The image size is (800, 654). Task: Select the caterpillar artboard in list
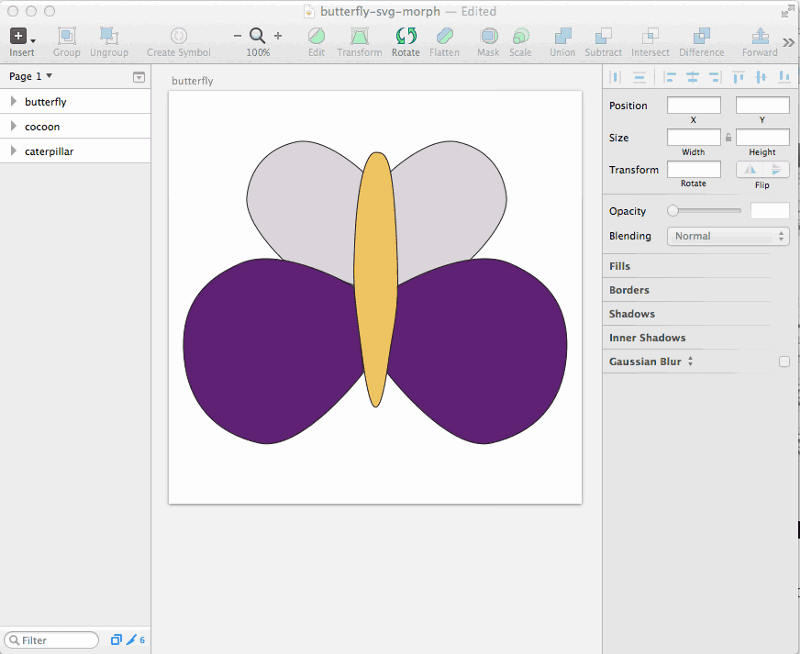(x=49, y=151)
